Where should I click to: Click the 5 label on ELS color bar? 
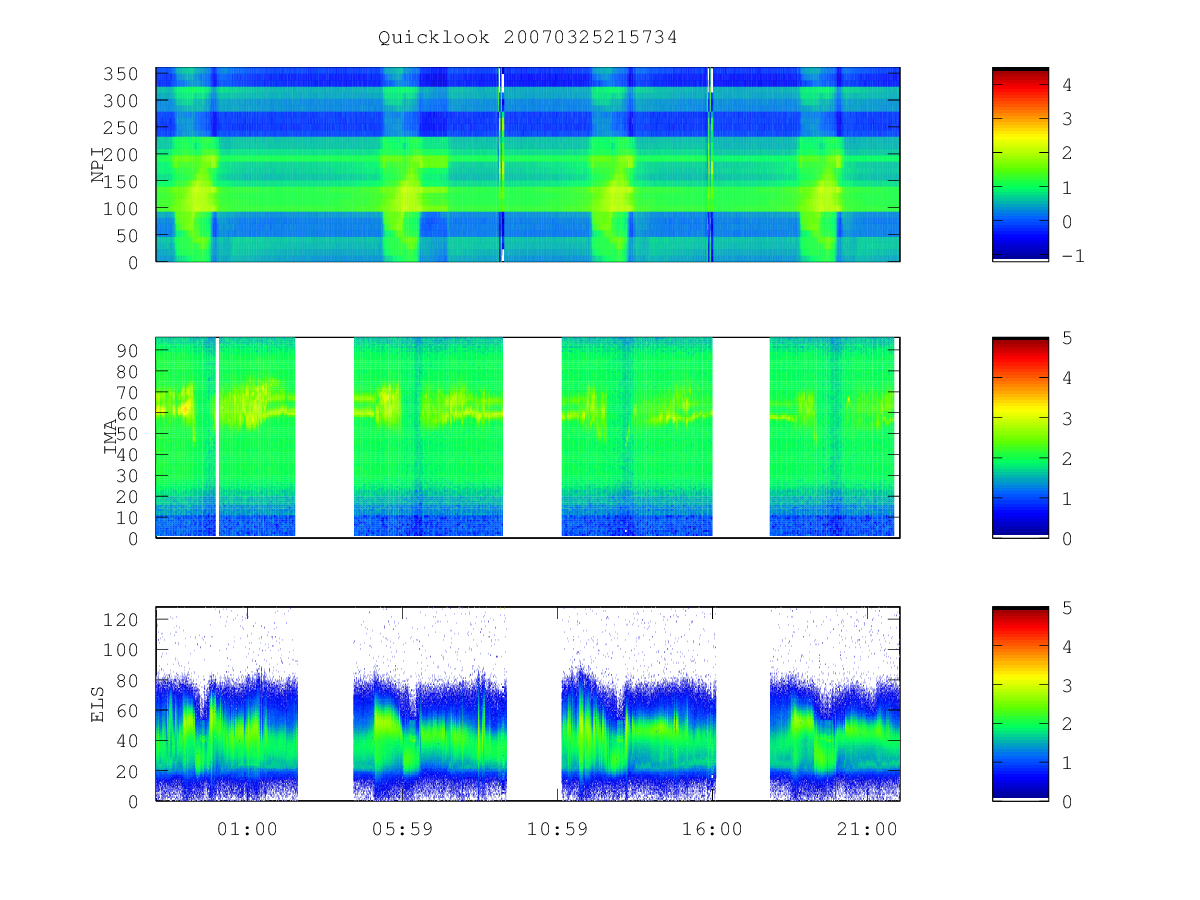tap(1068, 607)
